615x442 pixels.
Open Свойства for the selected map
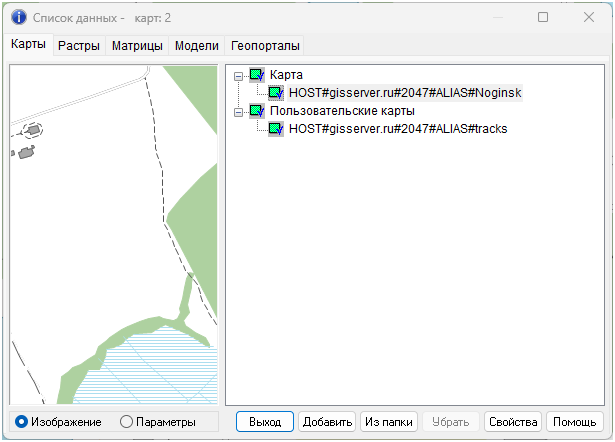point(513,422)
